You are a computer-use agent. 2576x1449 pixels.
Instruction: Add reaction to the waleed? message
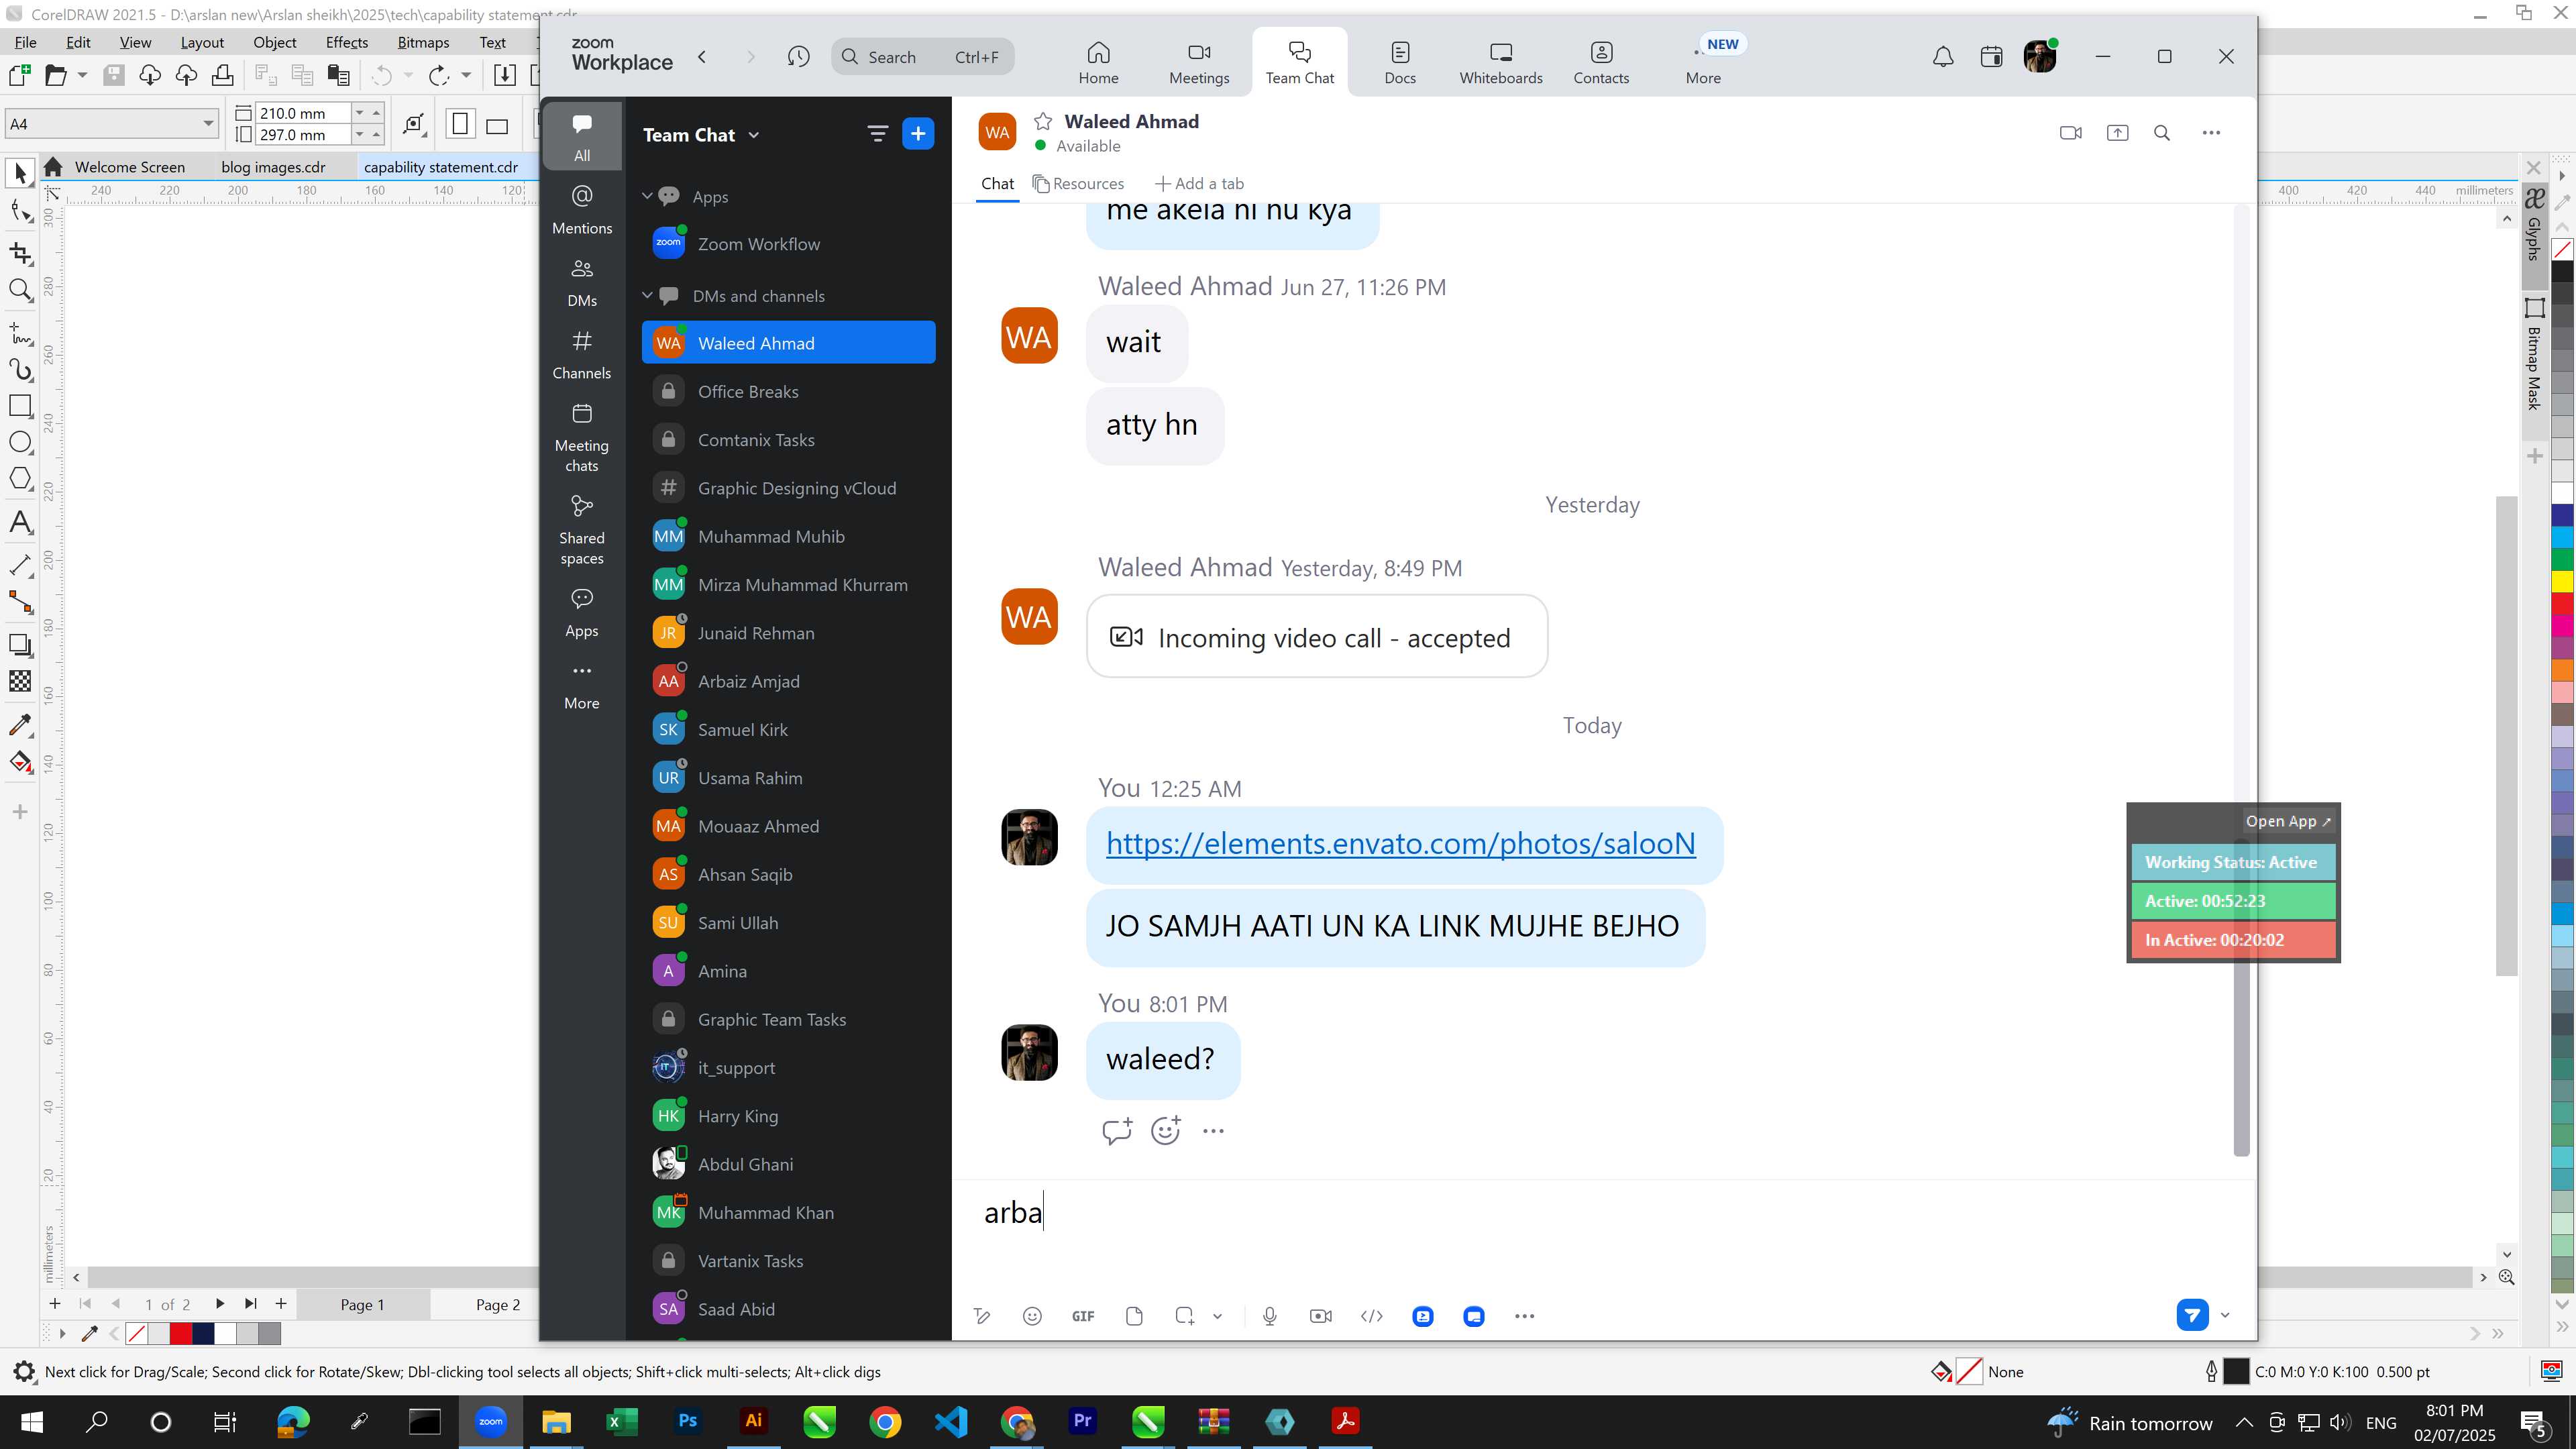(1166, 1130)
